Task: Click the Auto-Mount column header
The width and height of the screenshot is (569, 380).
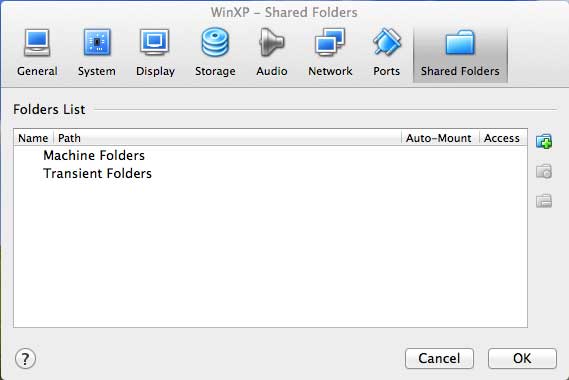Action: click(x=440, y=138)
